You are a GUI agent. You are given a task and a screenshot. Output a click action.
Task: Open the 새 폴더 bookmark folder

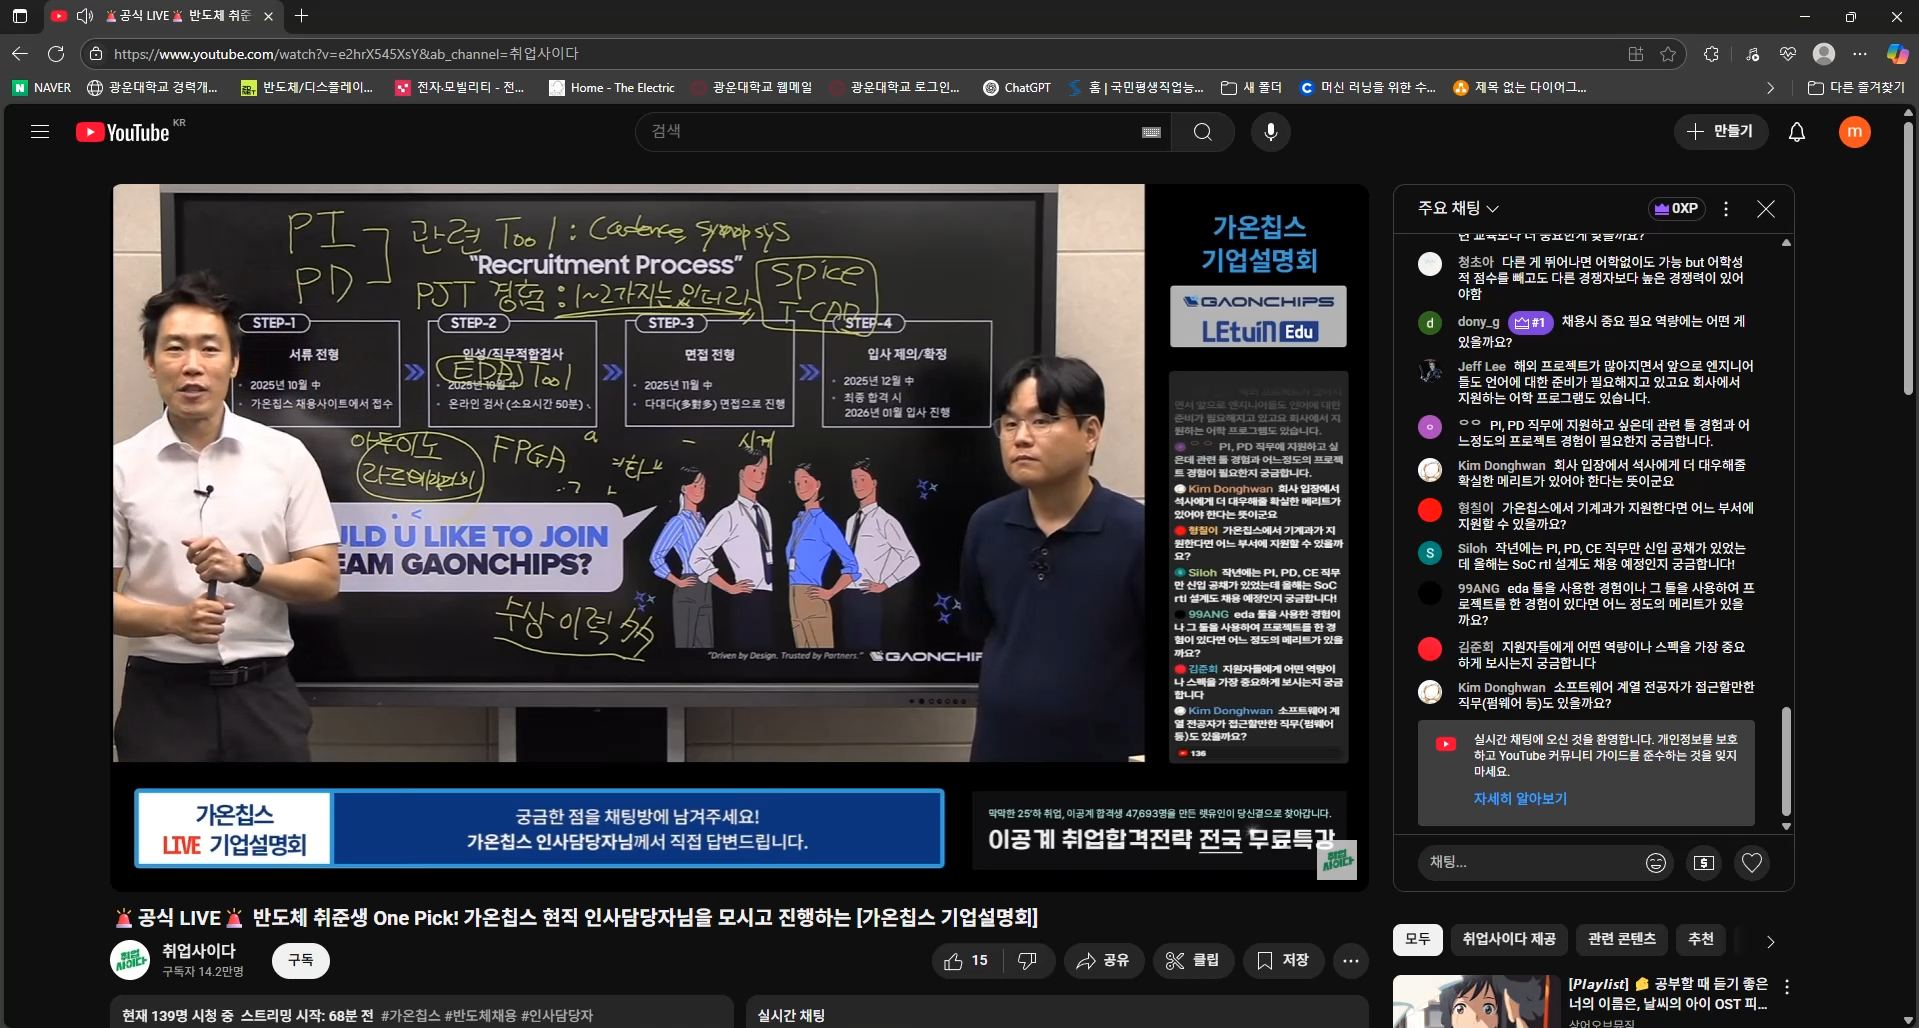tap(1251, 88)
